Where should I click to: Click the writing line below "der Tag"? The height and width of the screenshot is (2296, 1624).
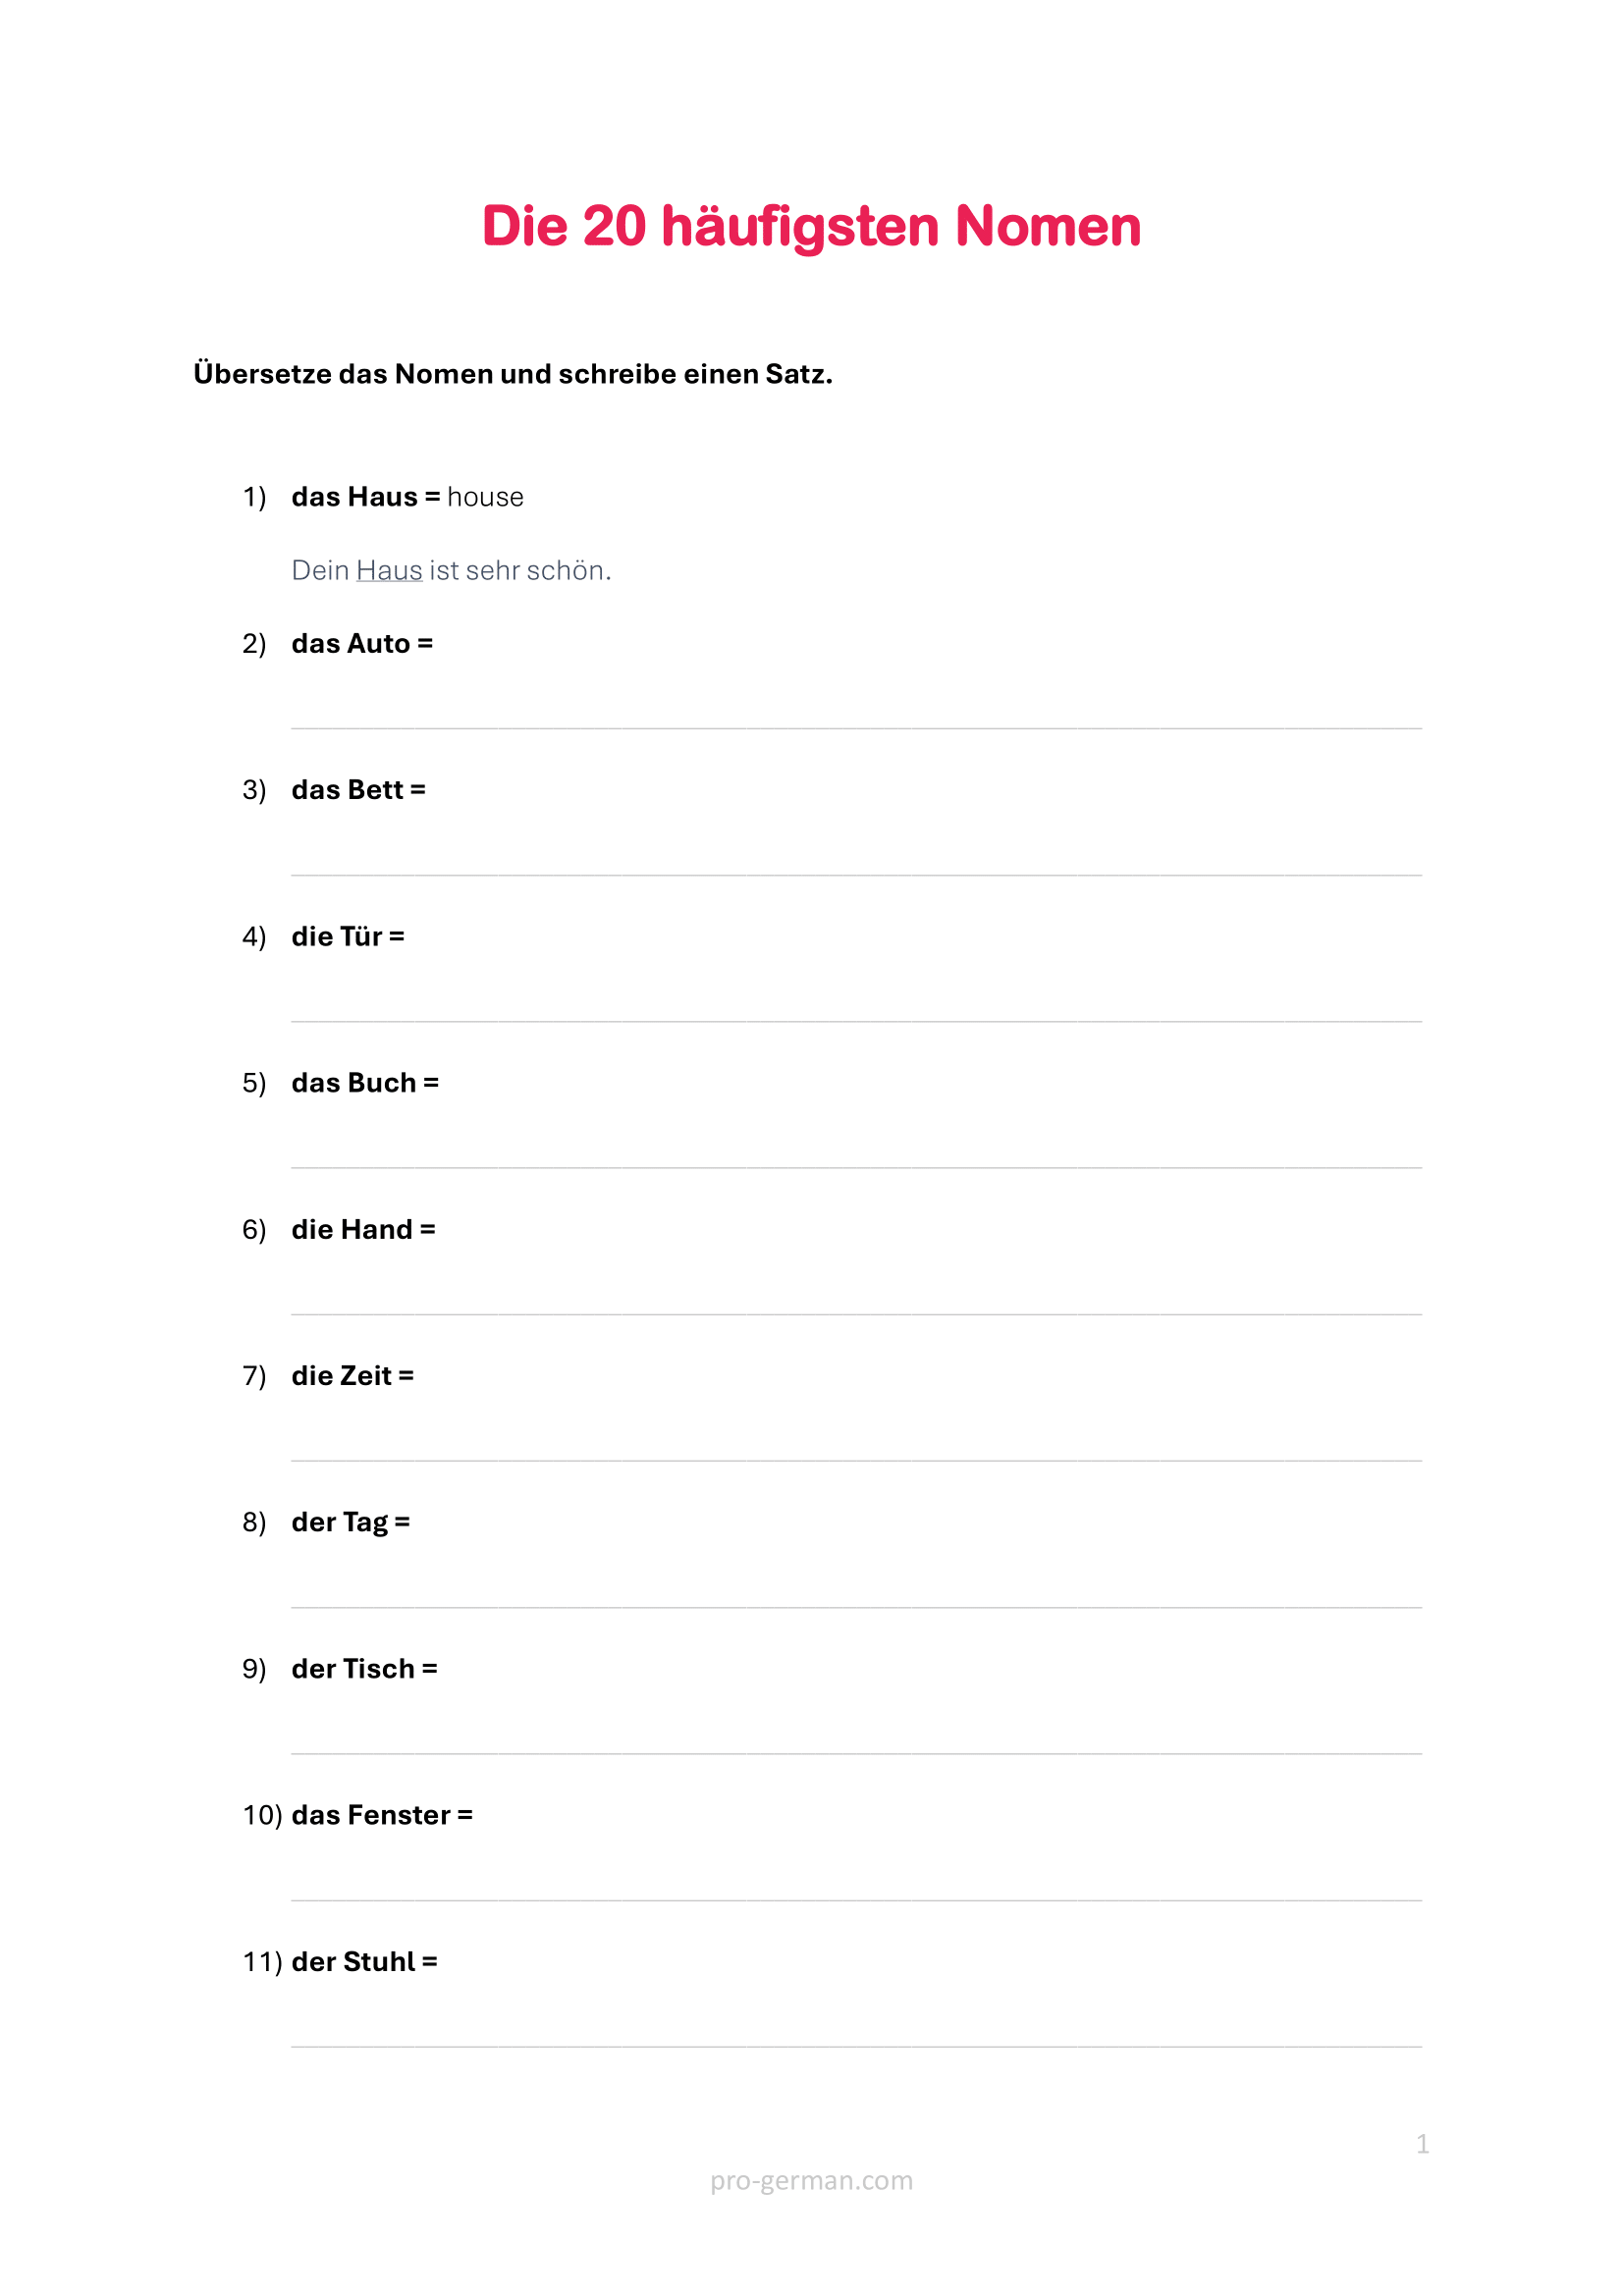coord(856,1605)
